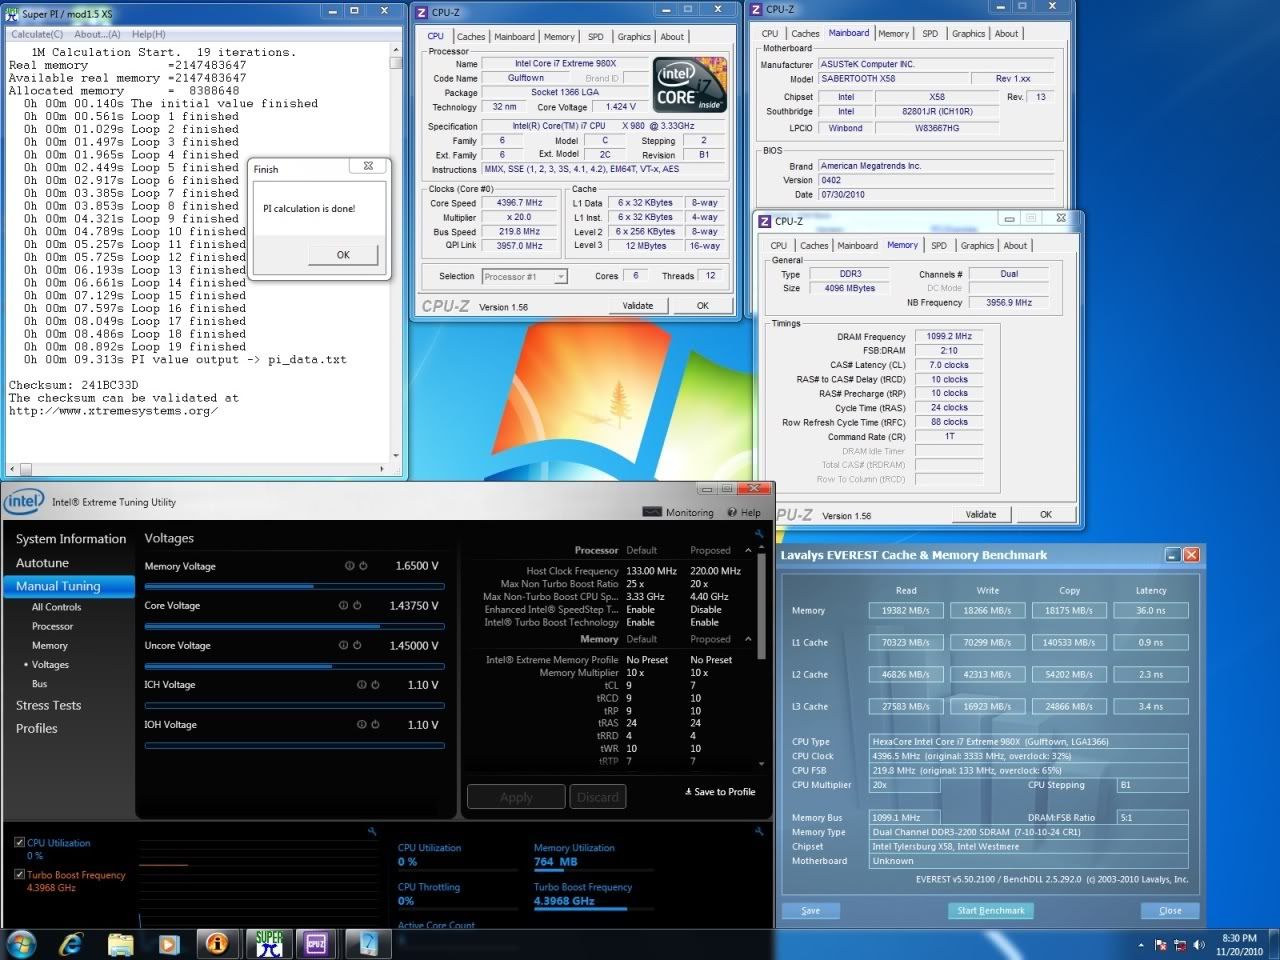The image size is (1280, 960).
Task: Collapse the Processor section in XTU summary
Action: [x=748, y=550]
